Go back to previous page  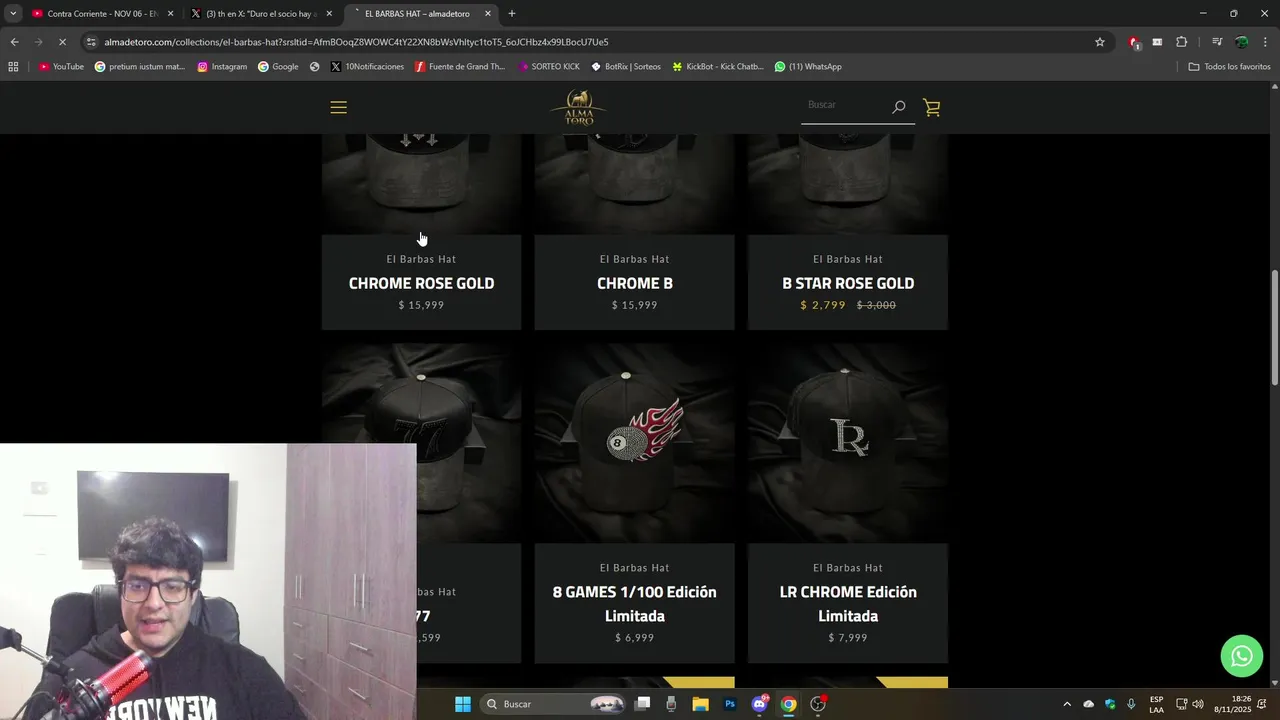click(x=14, y=42)
